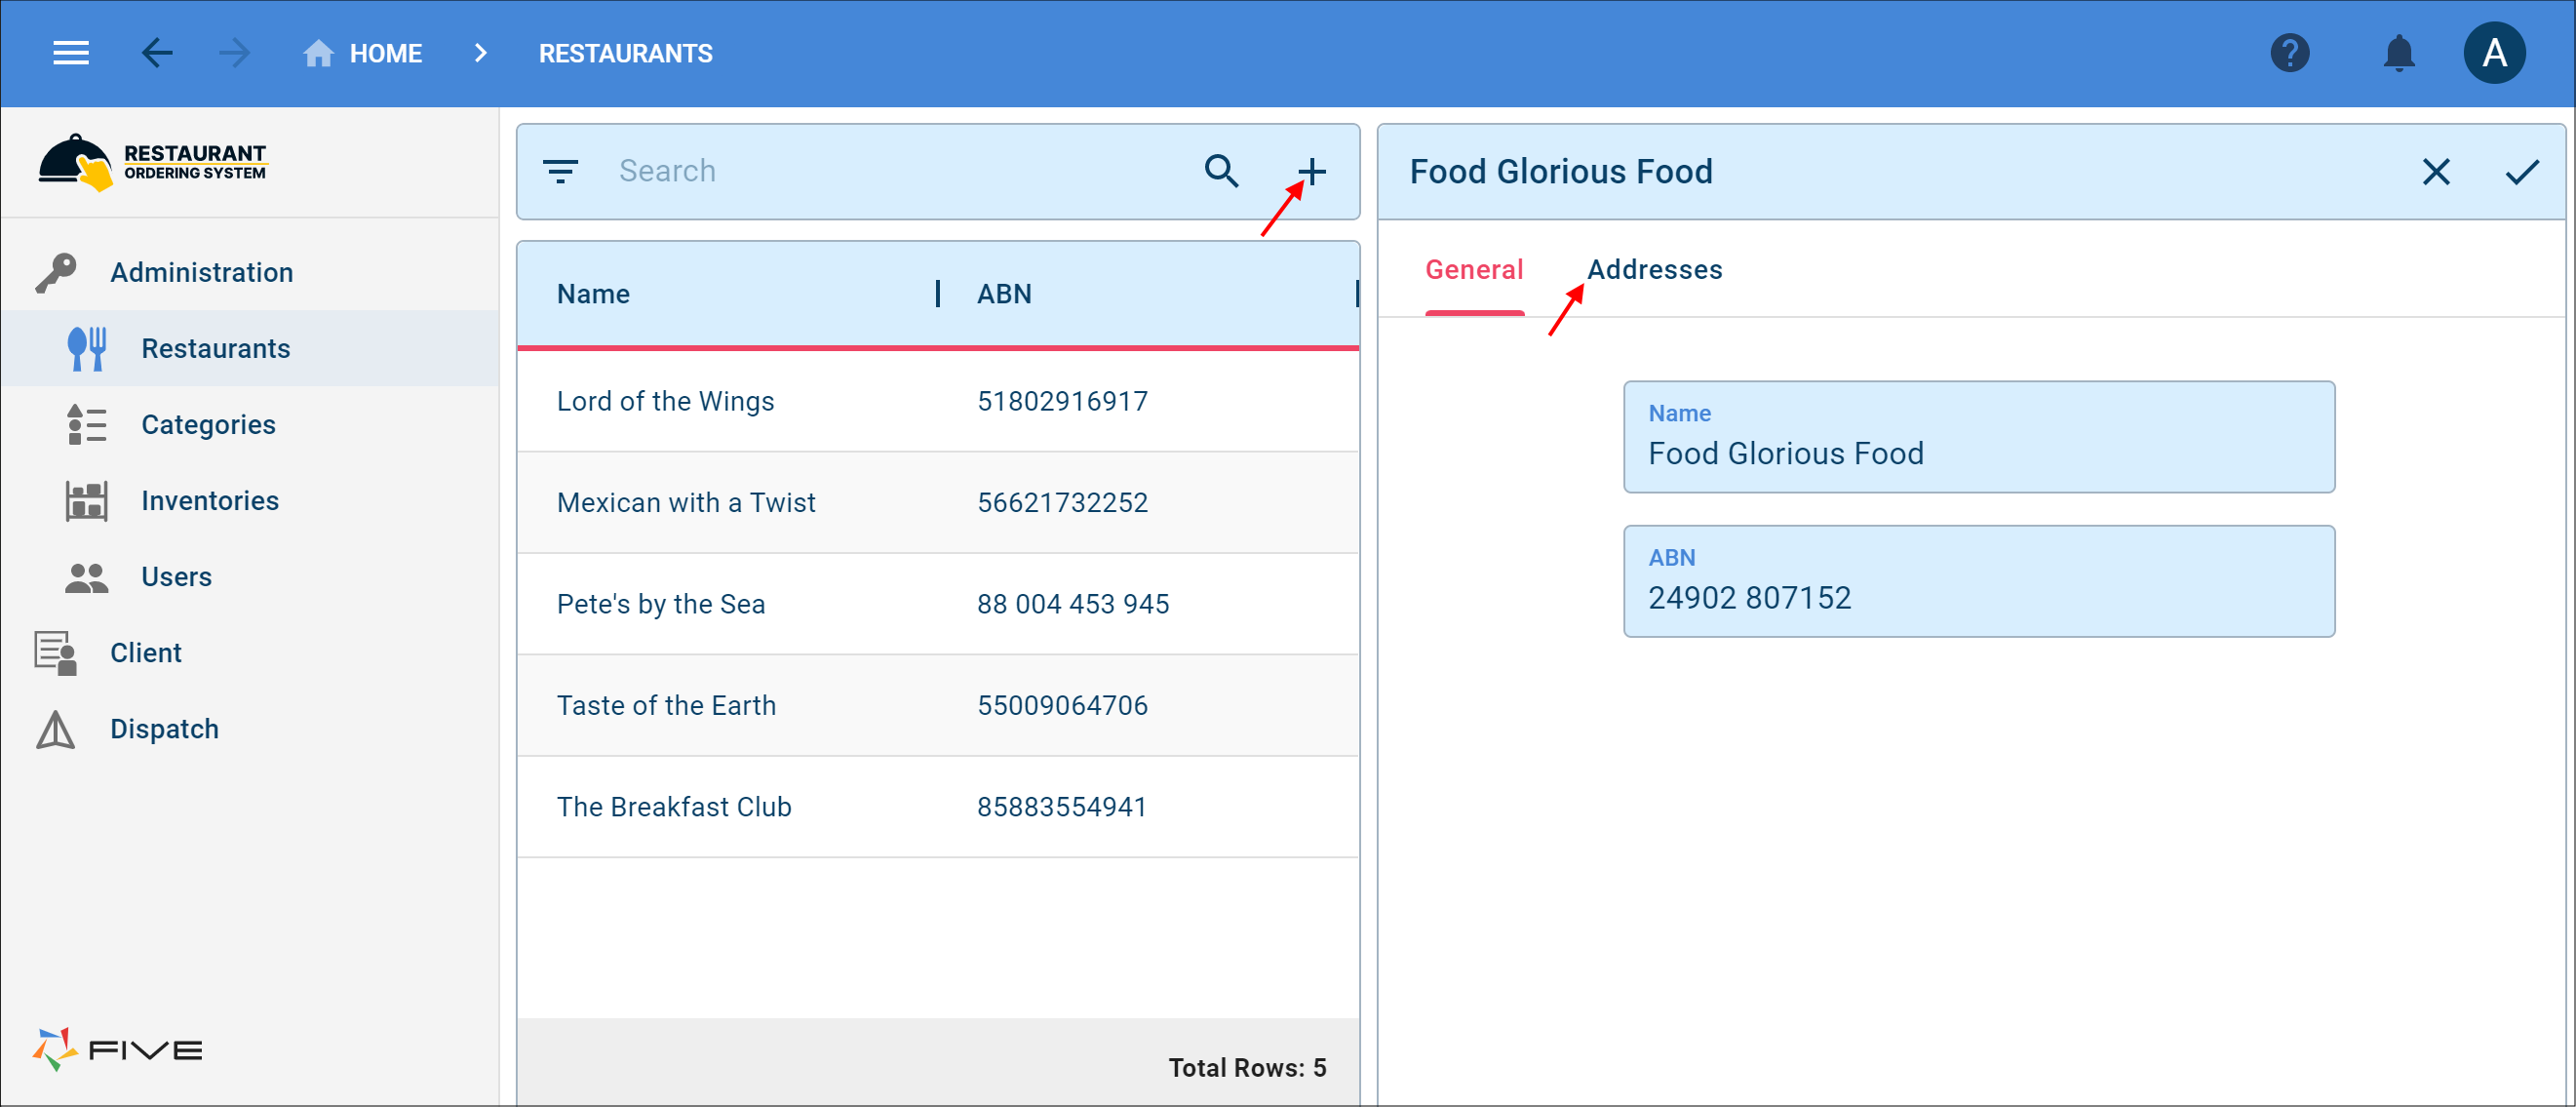Add a new restaurant with plus icon
2576x1107 pixels.
pyautogui.click(x=1311, y=171)
